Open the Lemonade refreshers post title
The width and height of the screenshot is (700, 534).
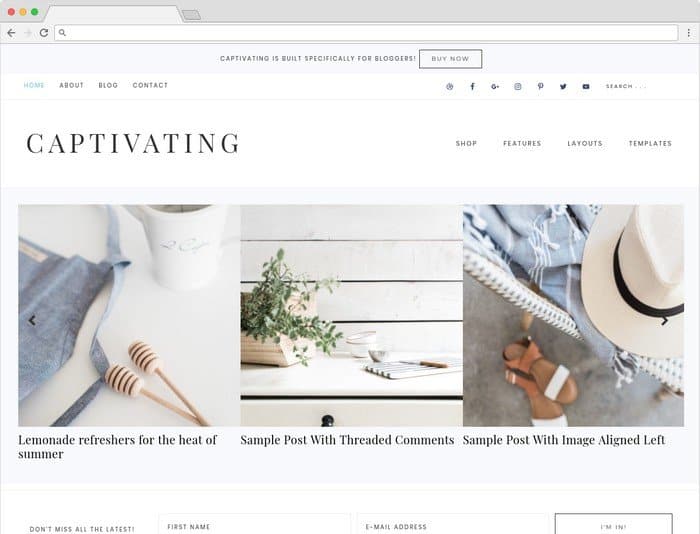[117, 446]
